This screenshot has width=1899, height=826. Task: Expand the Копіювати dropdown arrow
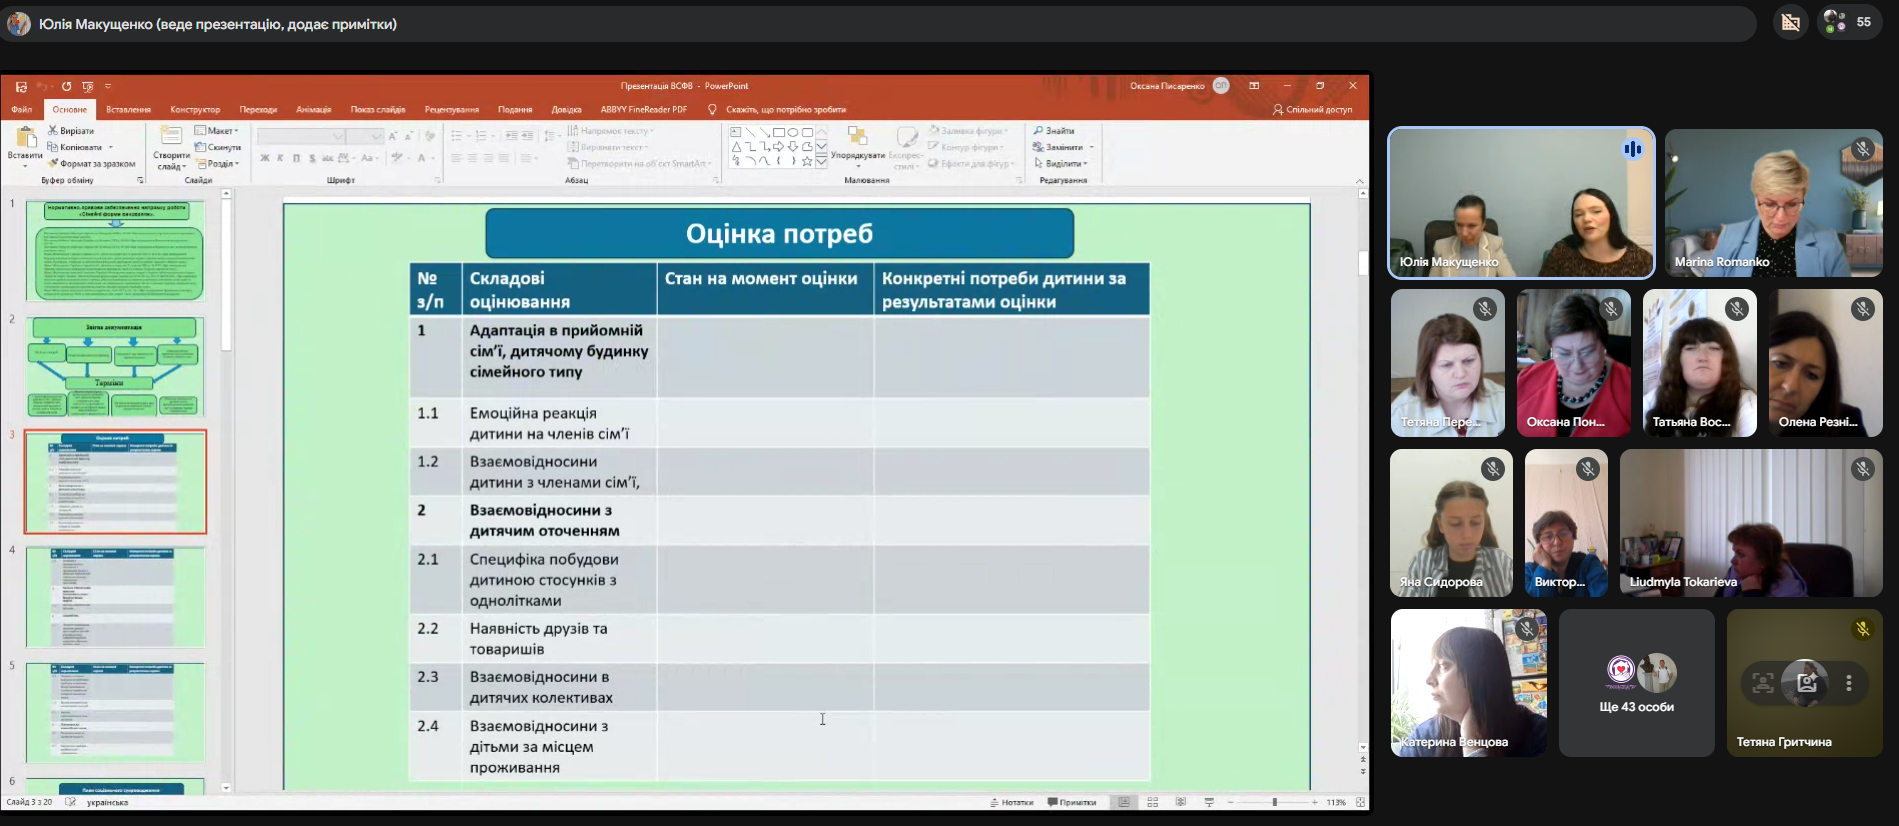click(111, 147)
